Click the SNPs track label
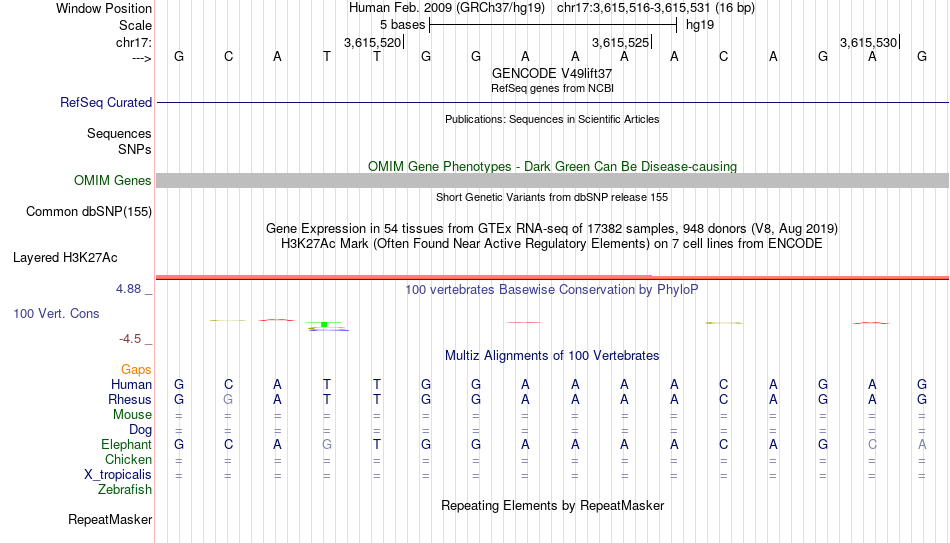Image resolution: width=950 pixels, height=543 pixels. (x=135, y=149)
